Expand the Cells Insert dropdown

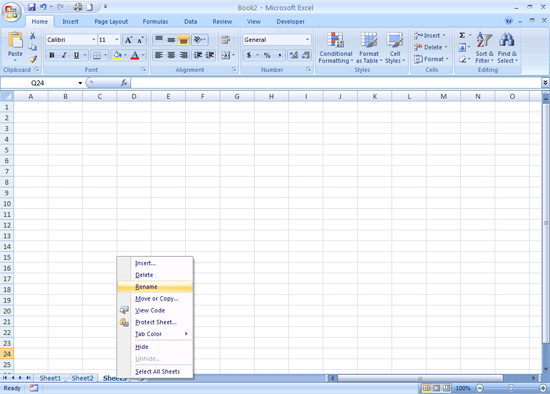[444, 35]
